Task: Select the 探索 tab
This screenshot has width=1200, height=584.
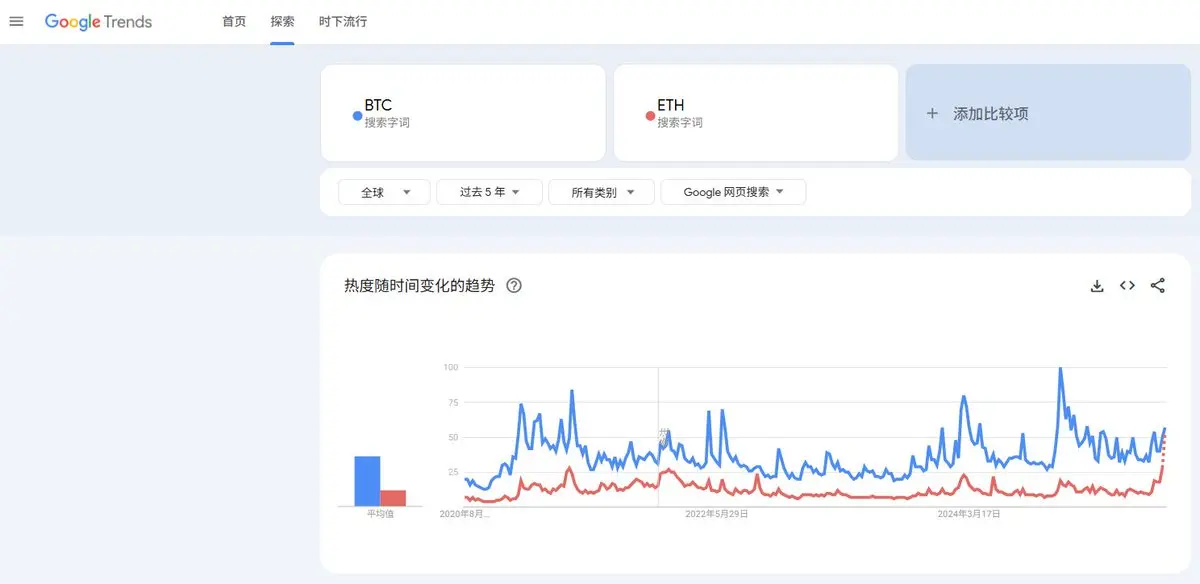Action: [282, 21]
